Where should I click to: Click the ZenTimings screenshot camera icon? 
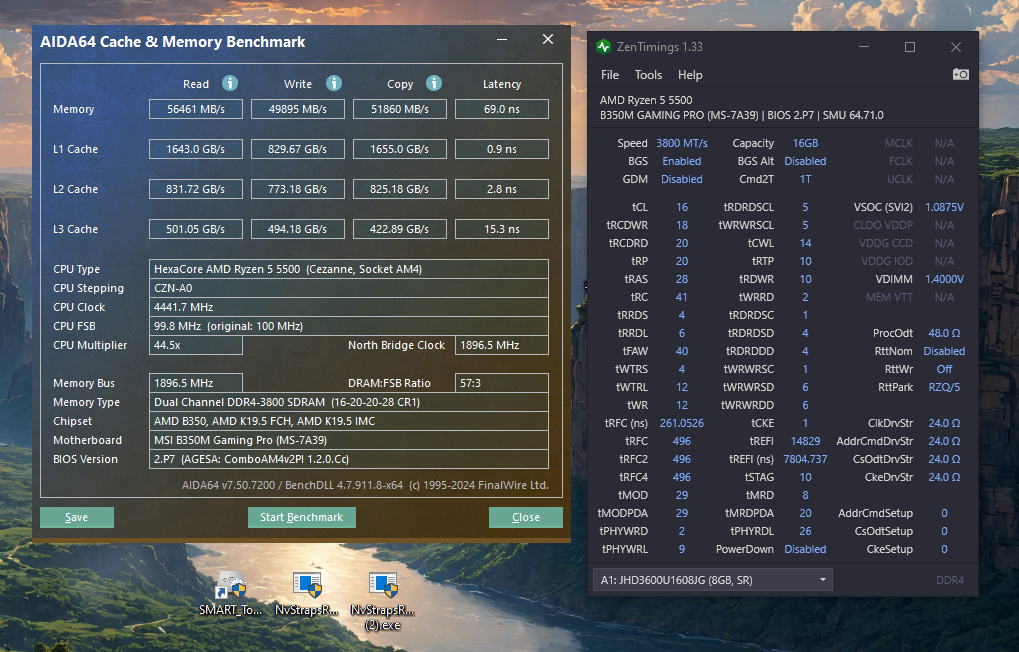pyautogui.click(x=961, y=75)
